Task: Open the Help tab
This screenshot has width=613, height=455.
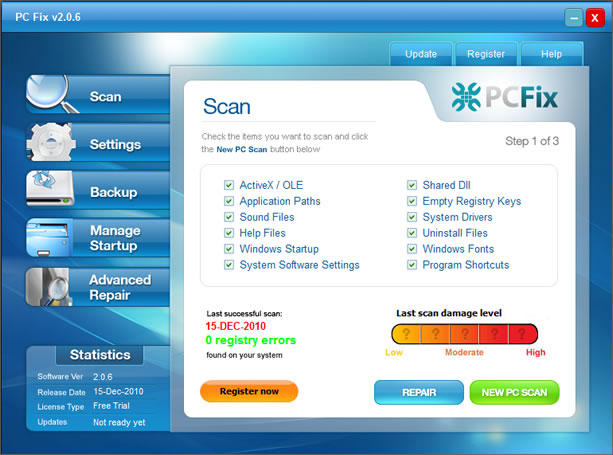Action: 552,54
